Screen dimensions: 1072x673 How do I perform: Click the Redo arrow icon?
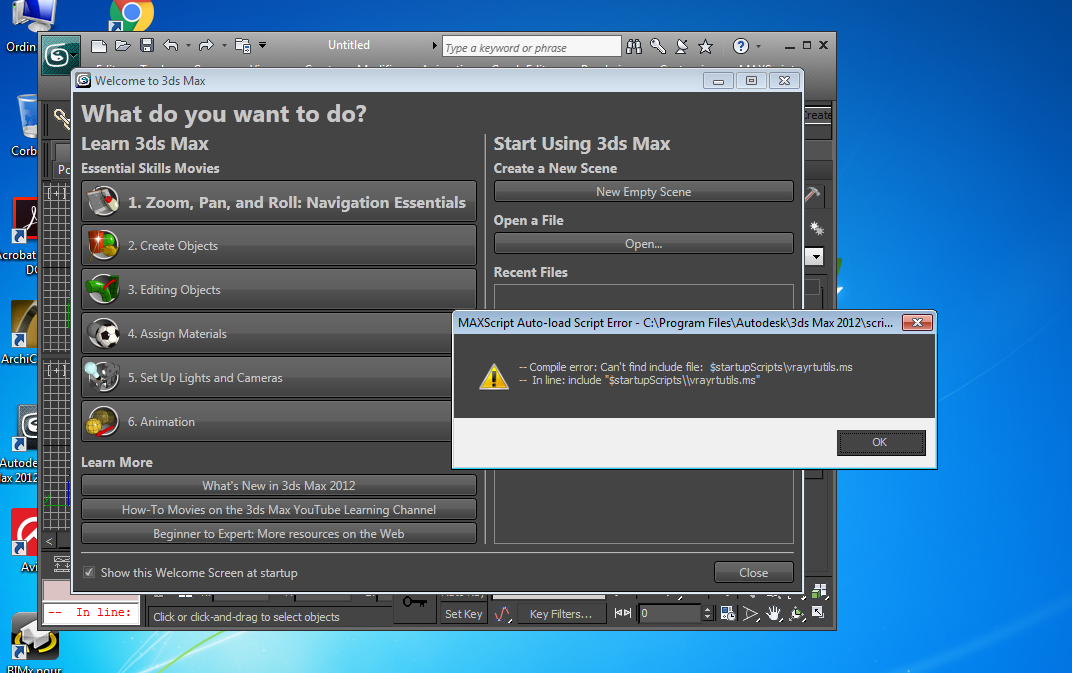(x=206, y=46)
